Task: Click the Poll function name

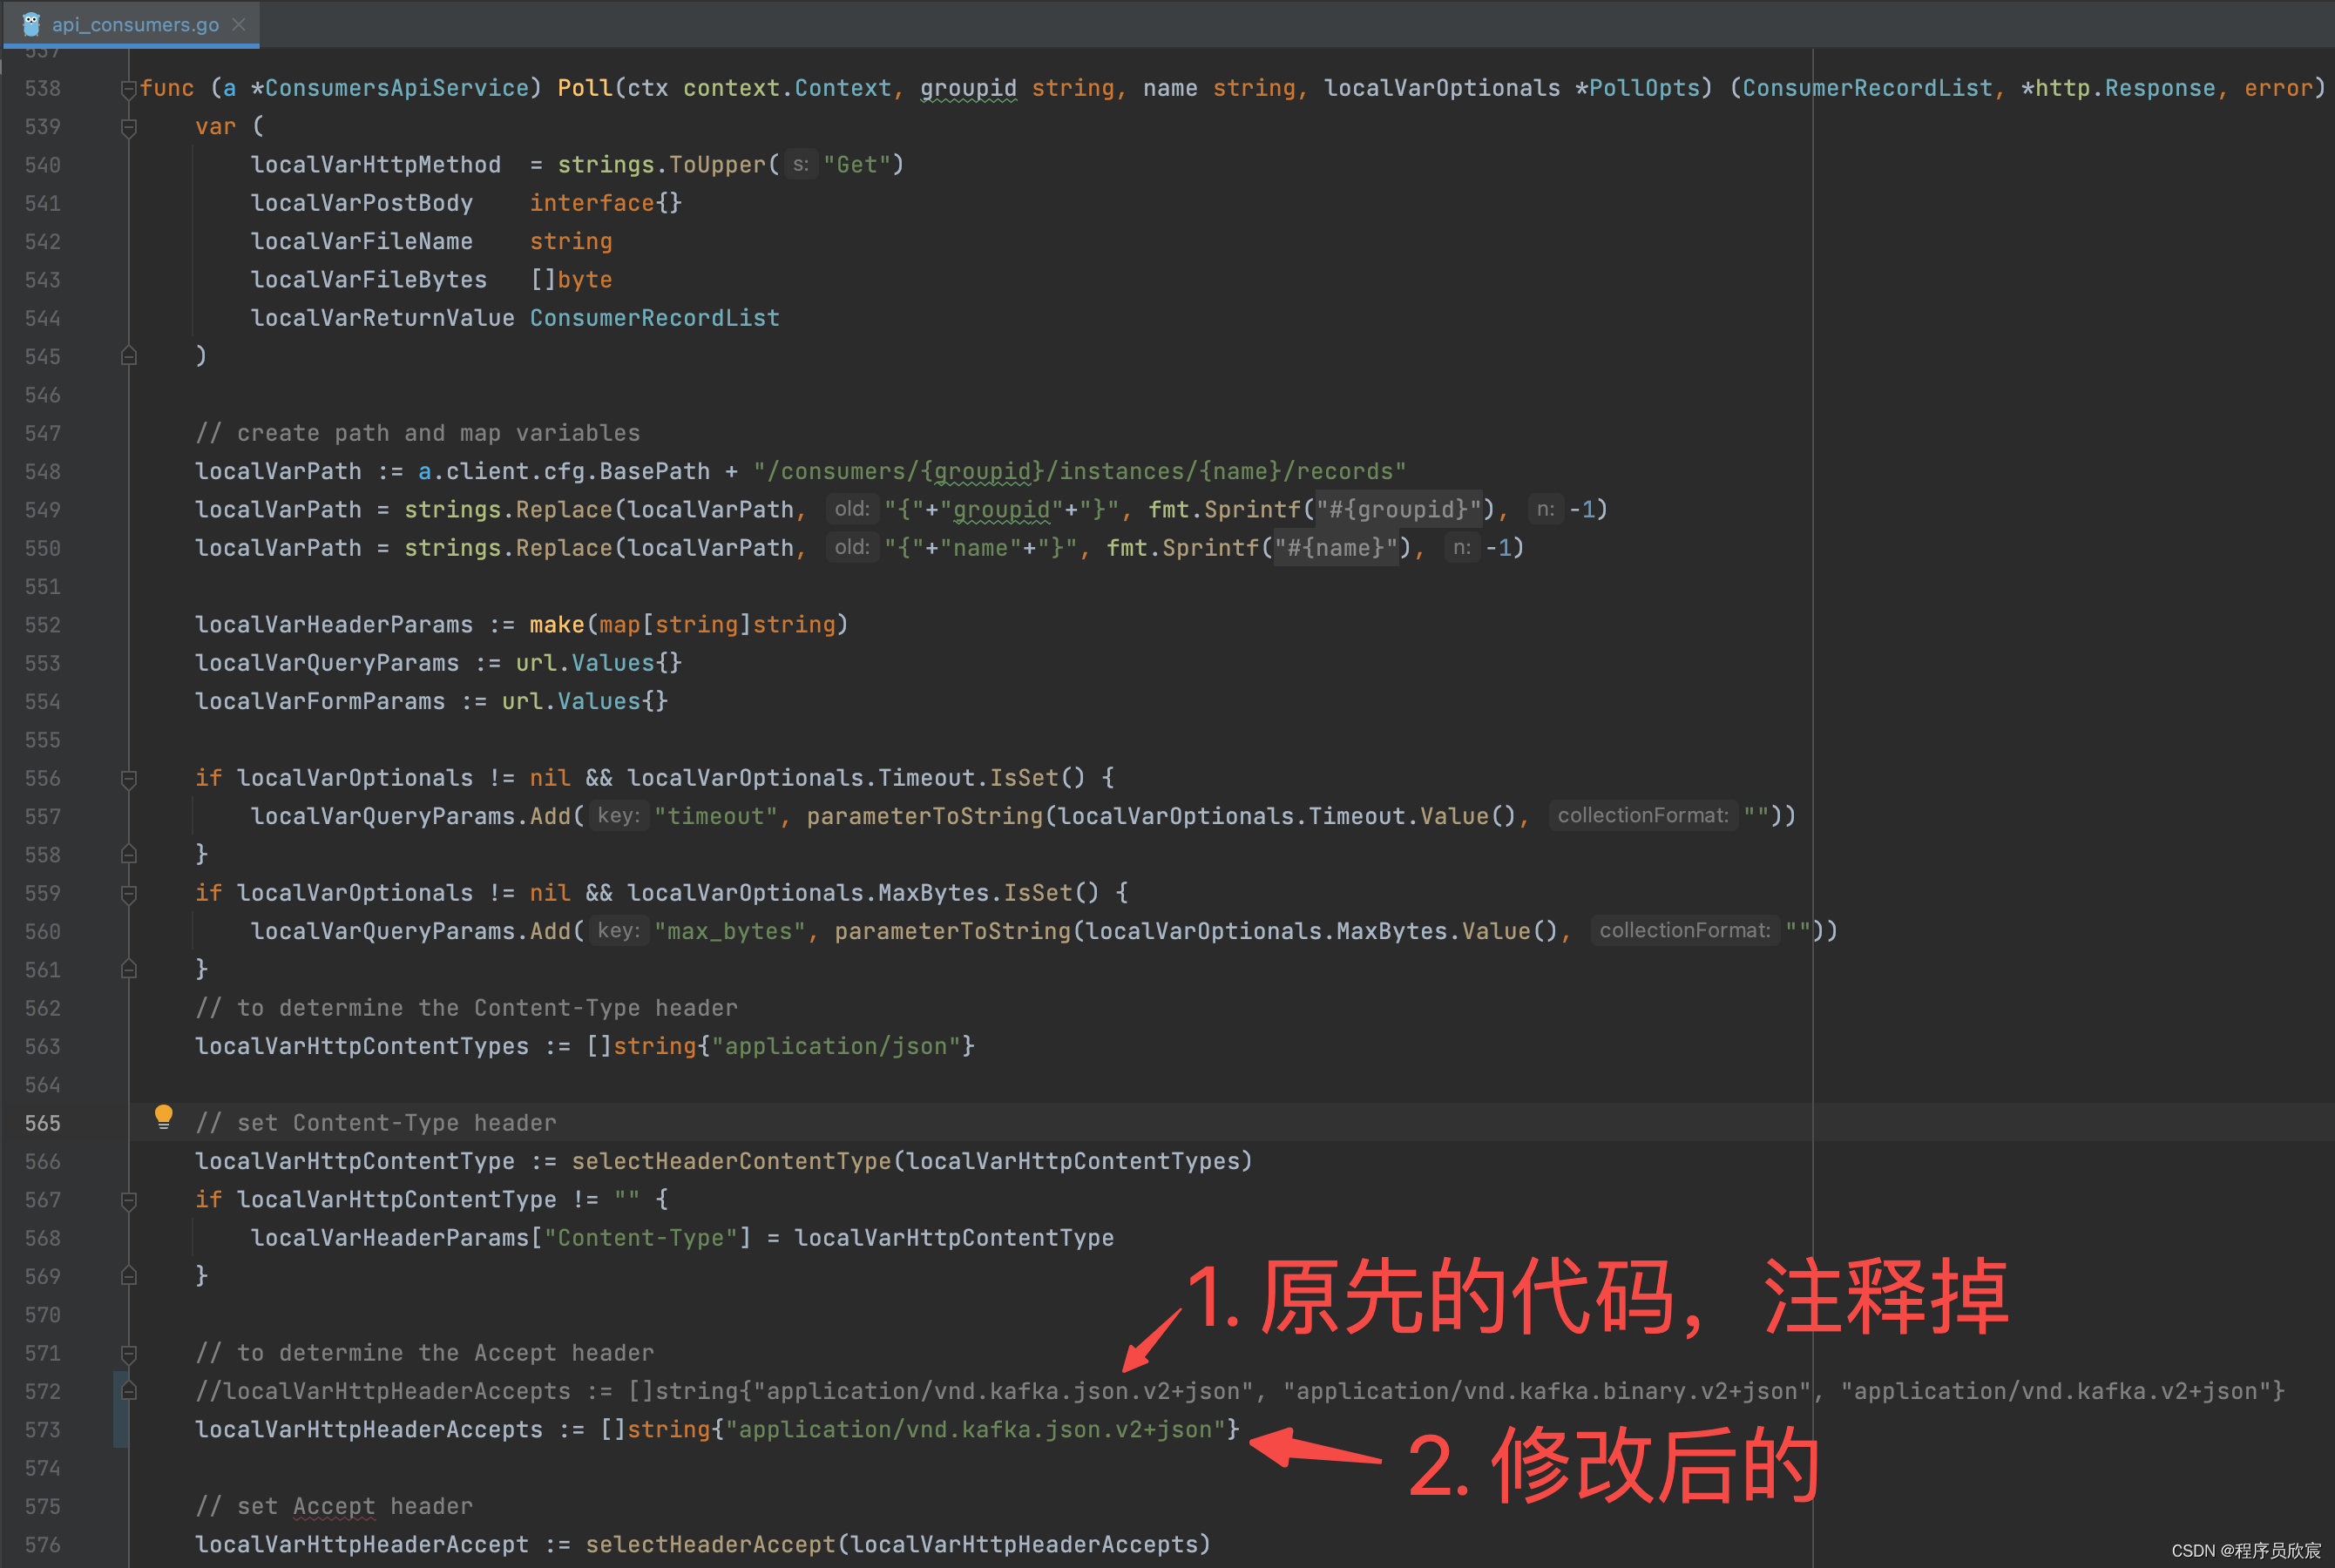Action: coord(585,88)
